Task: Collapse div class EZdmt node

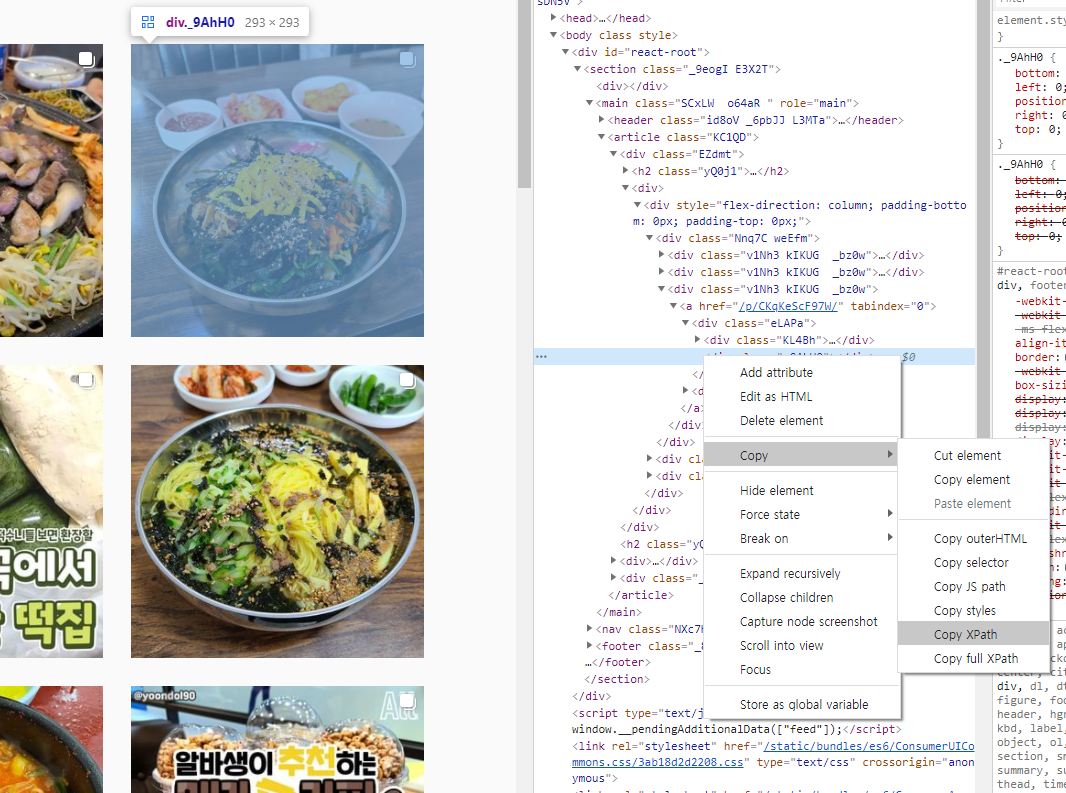Action: [613, 154]
